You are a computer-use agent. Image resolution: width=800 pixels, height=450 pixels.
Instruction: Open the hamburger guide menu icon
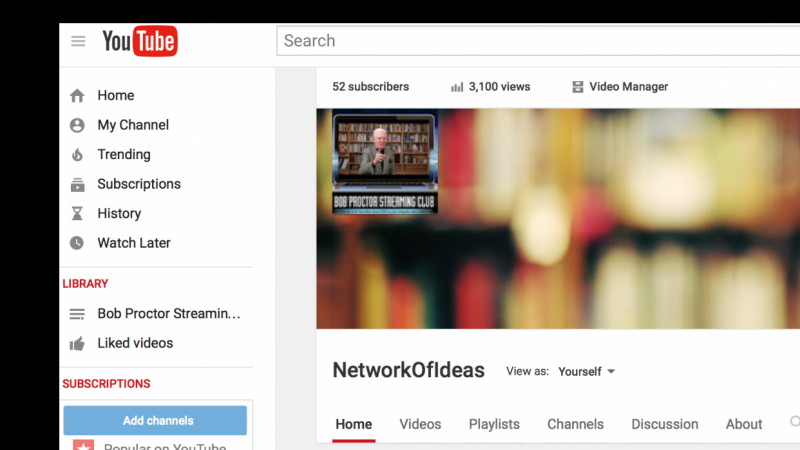78,41
